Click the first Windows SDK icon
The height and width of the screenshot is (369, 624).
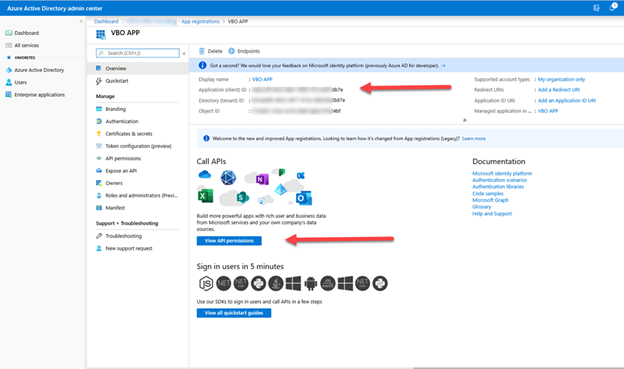[x=293, y=283]
